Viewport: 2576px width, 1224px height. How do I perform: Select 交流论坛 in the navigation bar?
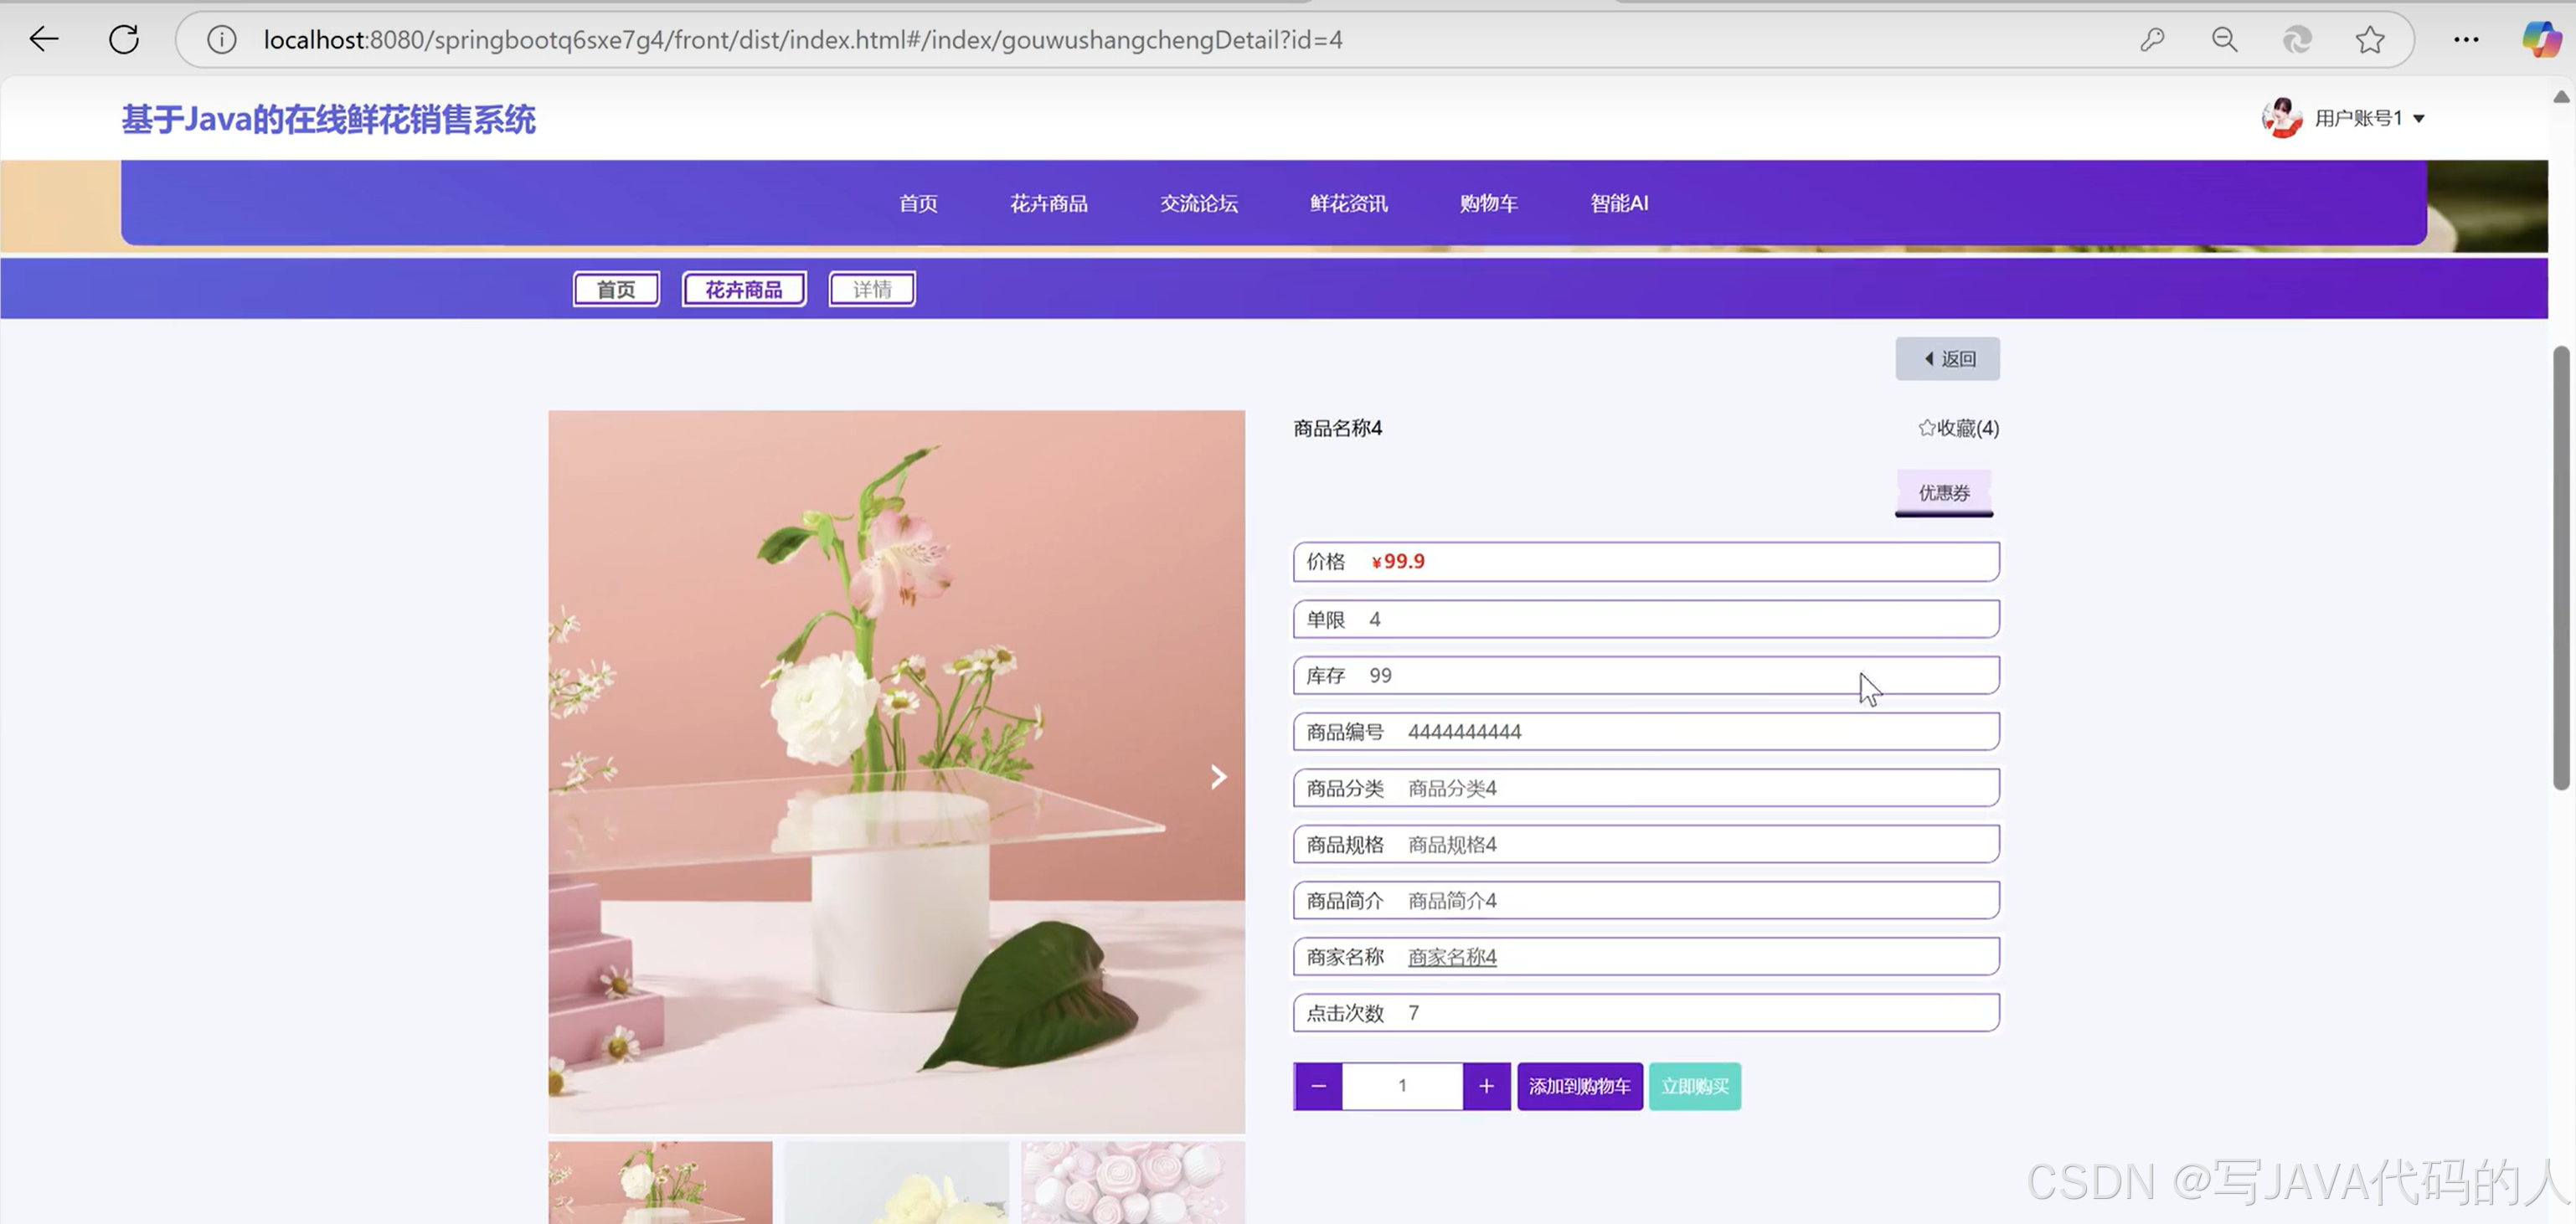click(1199, 203)
